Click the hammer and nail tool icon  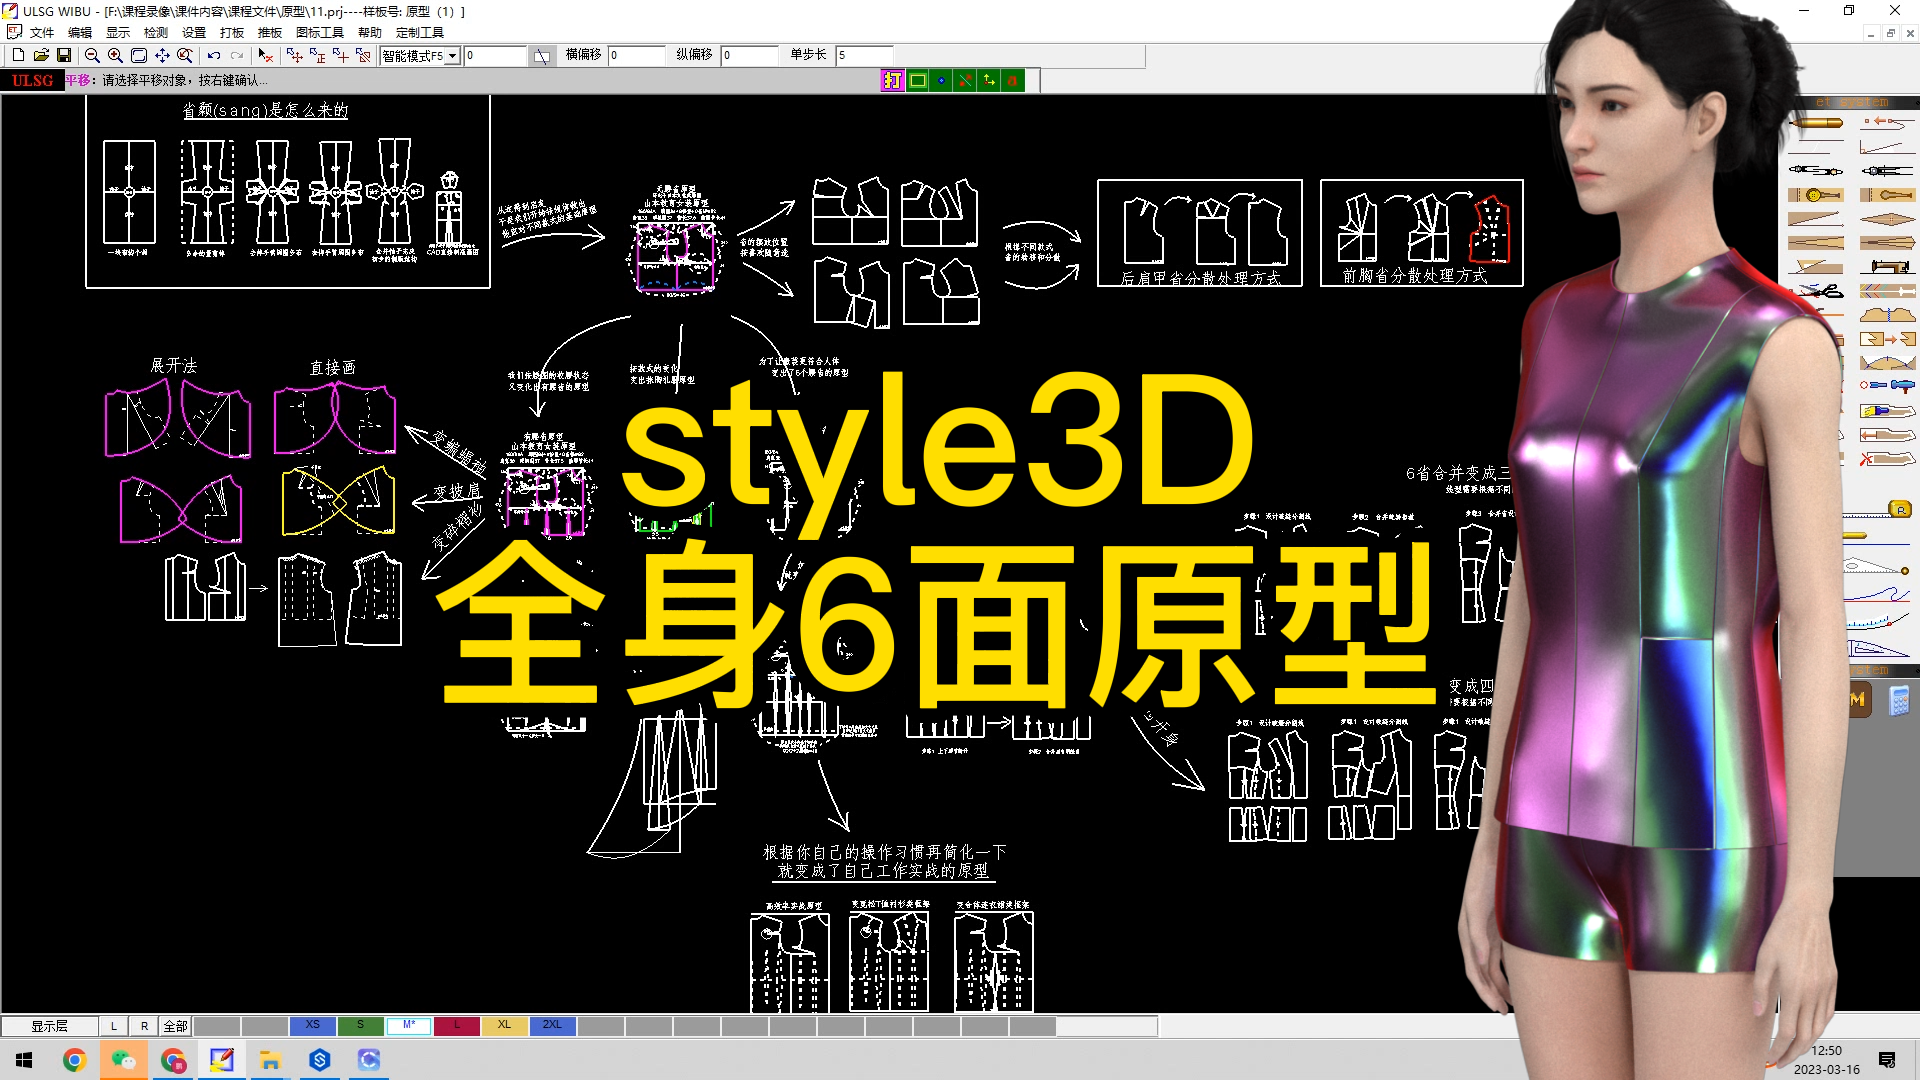point(1887,385)
